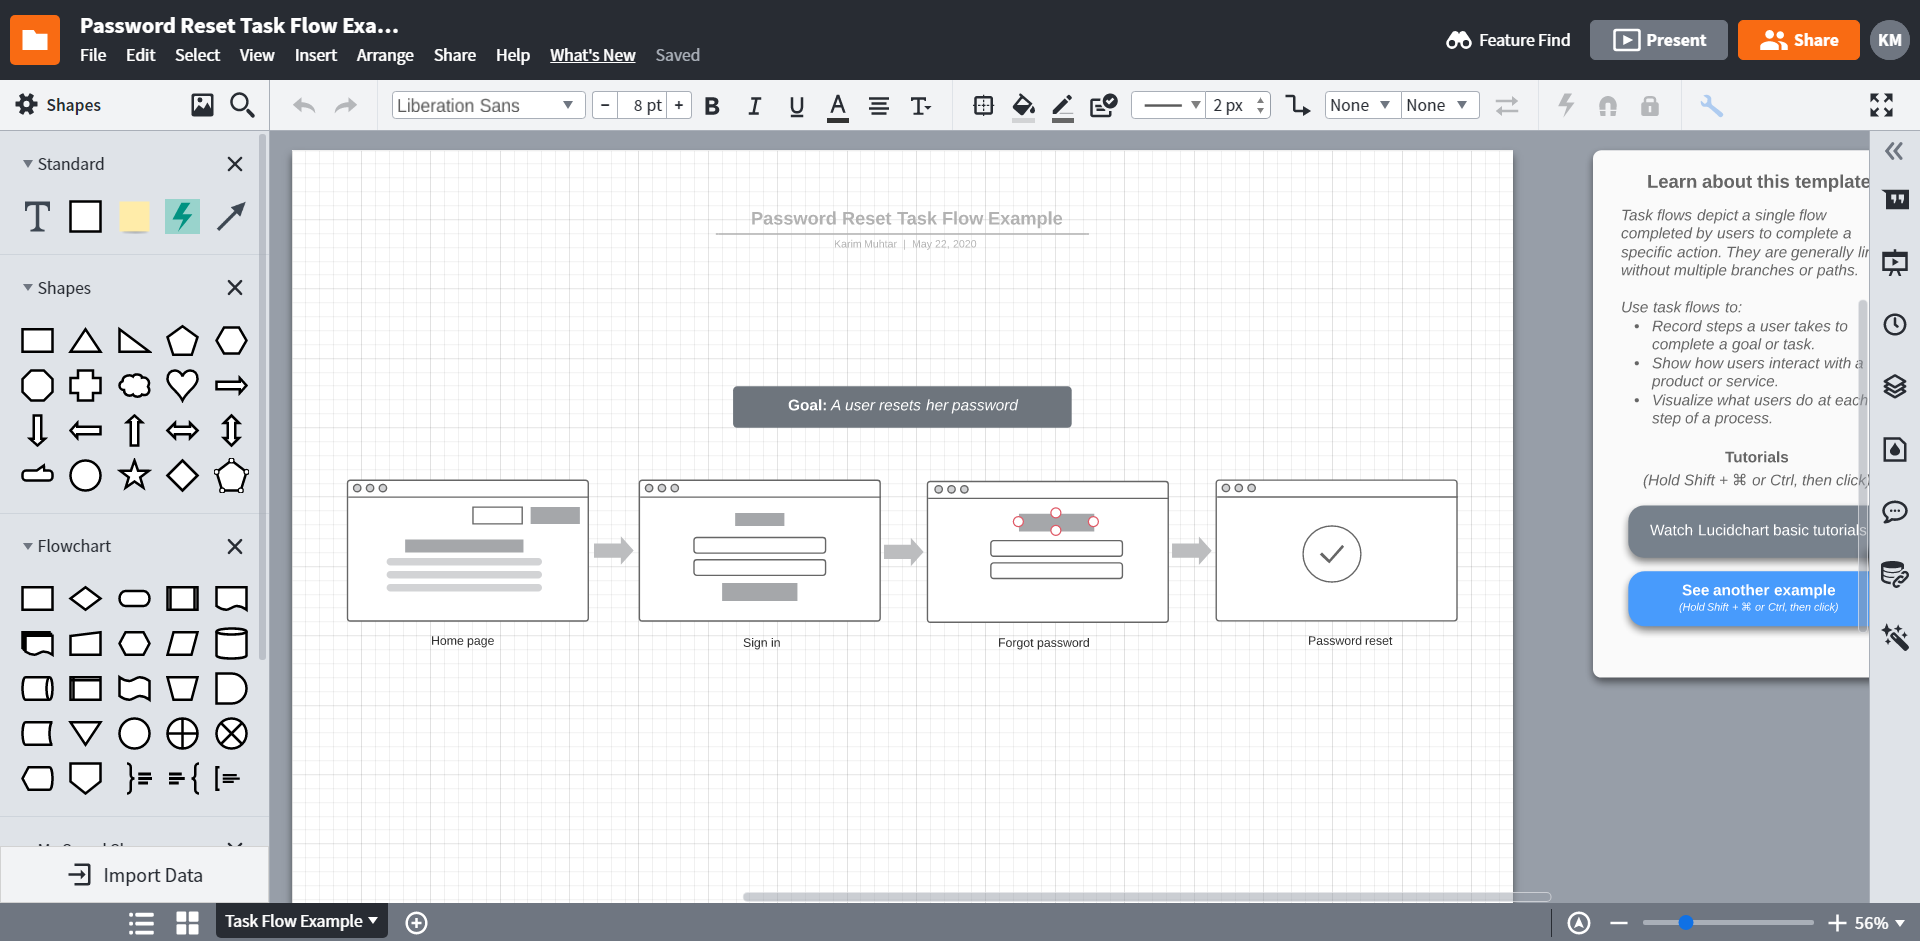Open the Arrange menu

point(385,55)
